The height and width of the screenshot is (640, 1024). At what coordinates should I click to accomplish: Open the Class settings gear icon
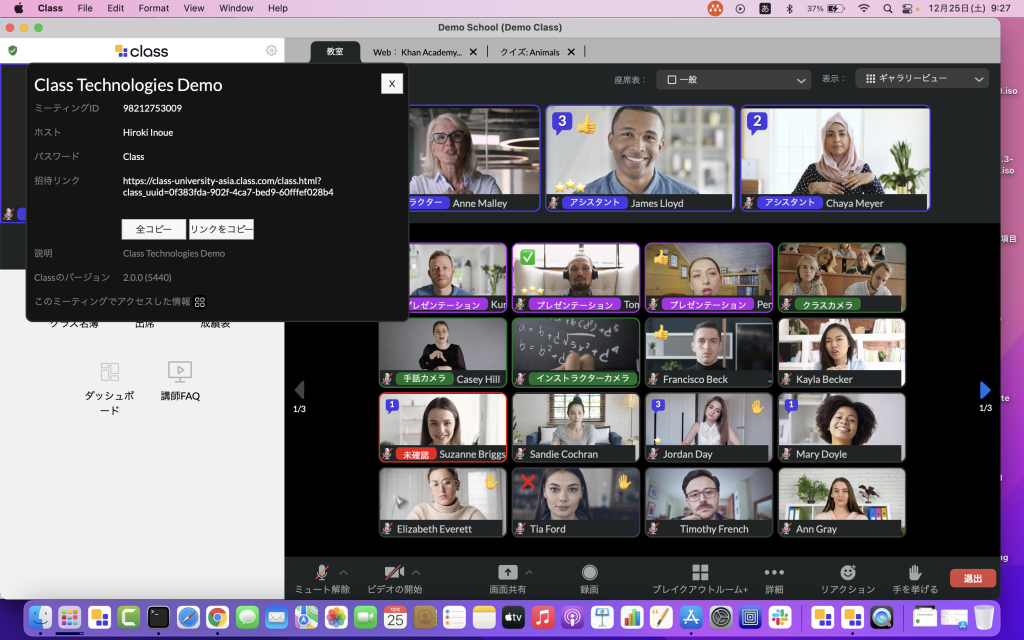point(272,51)
